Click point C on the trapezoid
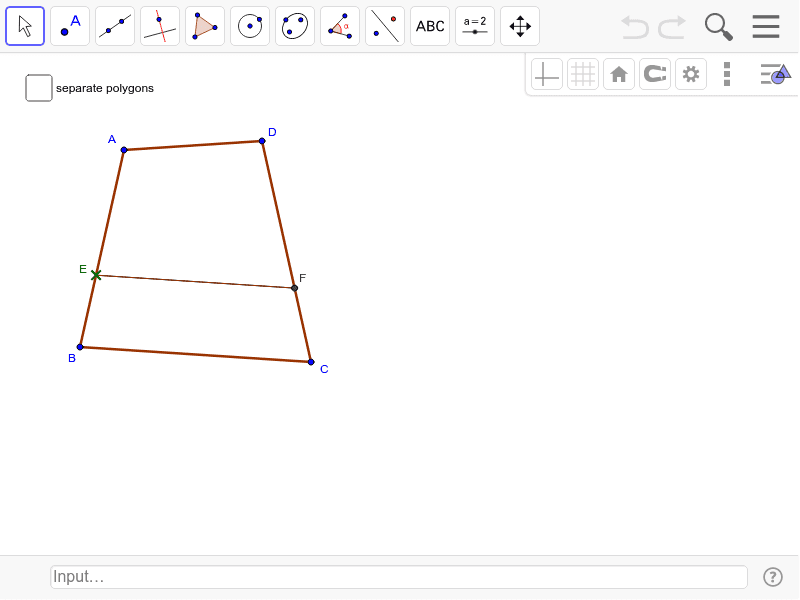Viewport: 800px width, 600px height. click(x=311, y=362)
